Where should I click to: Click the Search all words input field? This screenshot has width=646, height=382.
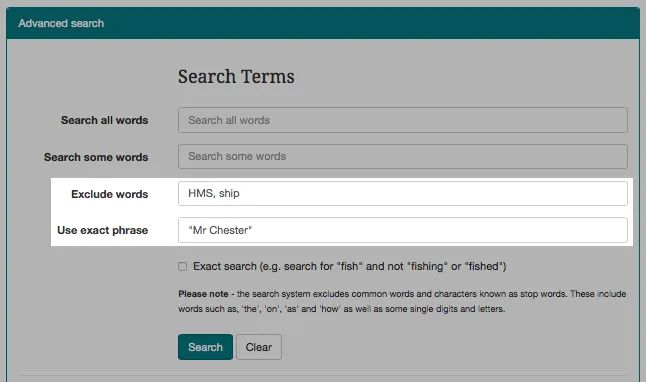[403, 120]
